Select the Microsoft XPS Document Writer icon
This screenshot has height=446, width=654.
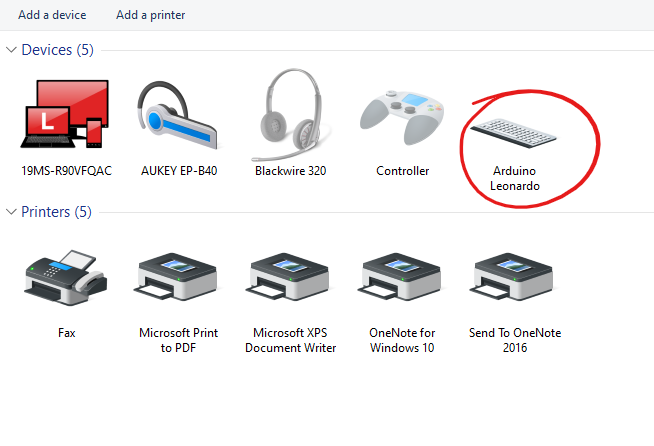coord(289,276)
